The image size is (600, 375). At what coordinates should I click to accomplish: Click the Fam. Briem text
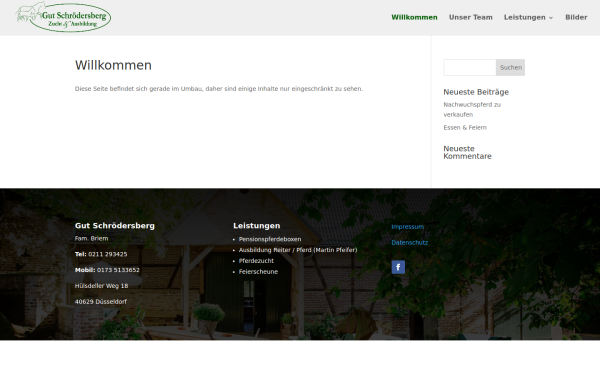pyautogui.click(x=91, y=238)
